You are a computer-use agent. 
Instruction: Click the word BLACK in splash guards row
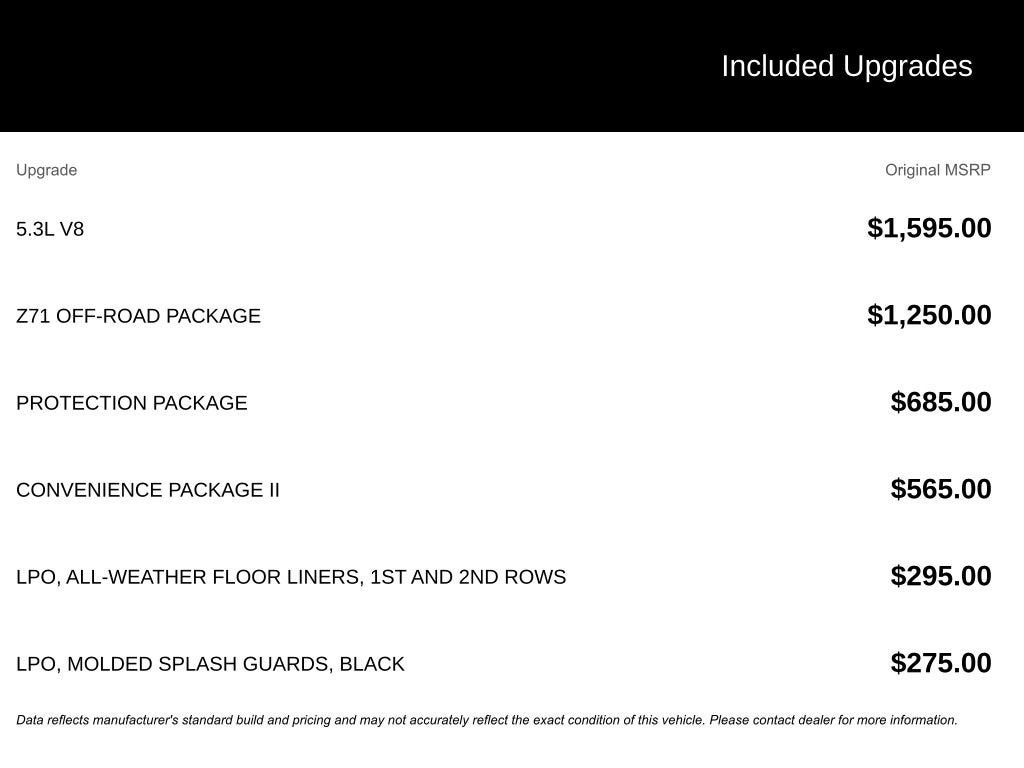372,664
